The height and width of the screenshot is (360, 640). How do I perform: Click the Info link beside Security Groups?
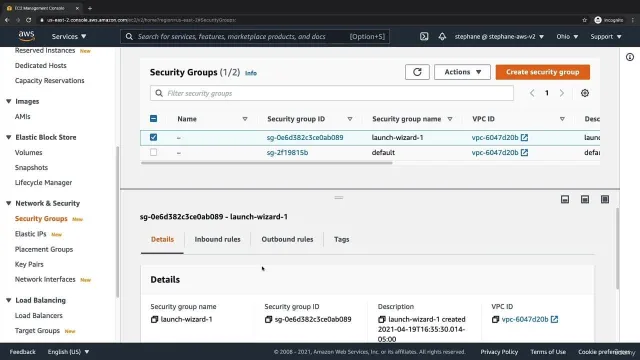251,73
